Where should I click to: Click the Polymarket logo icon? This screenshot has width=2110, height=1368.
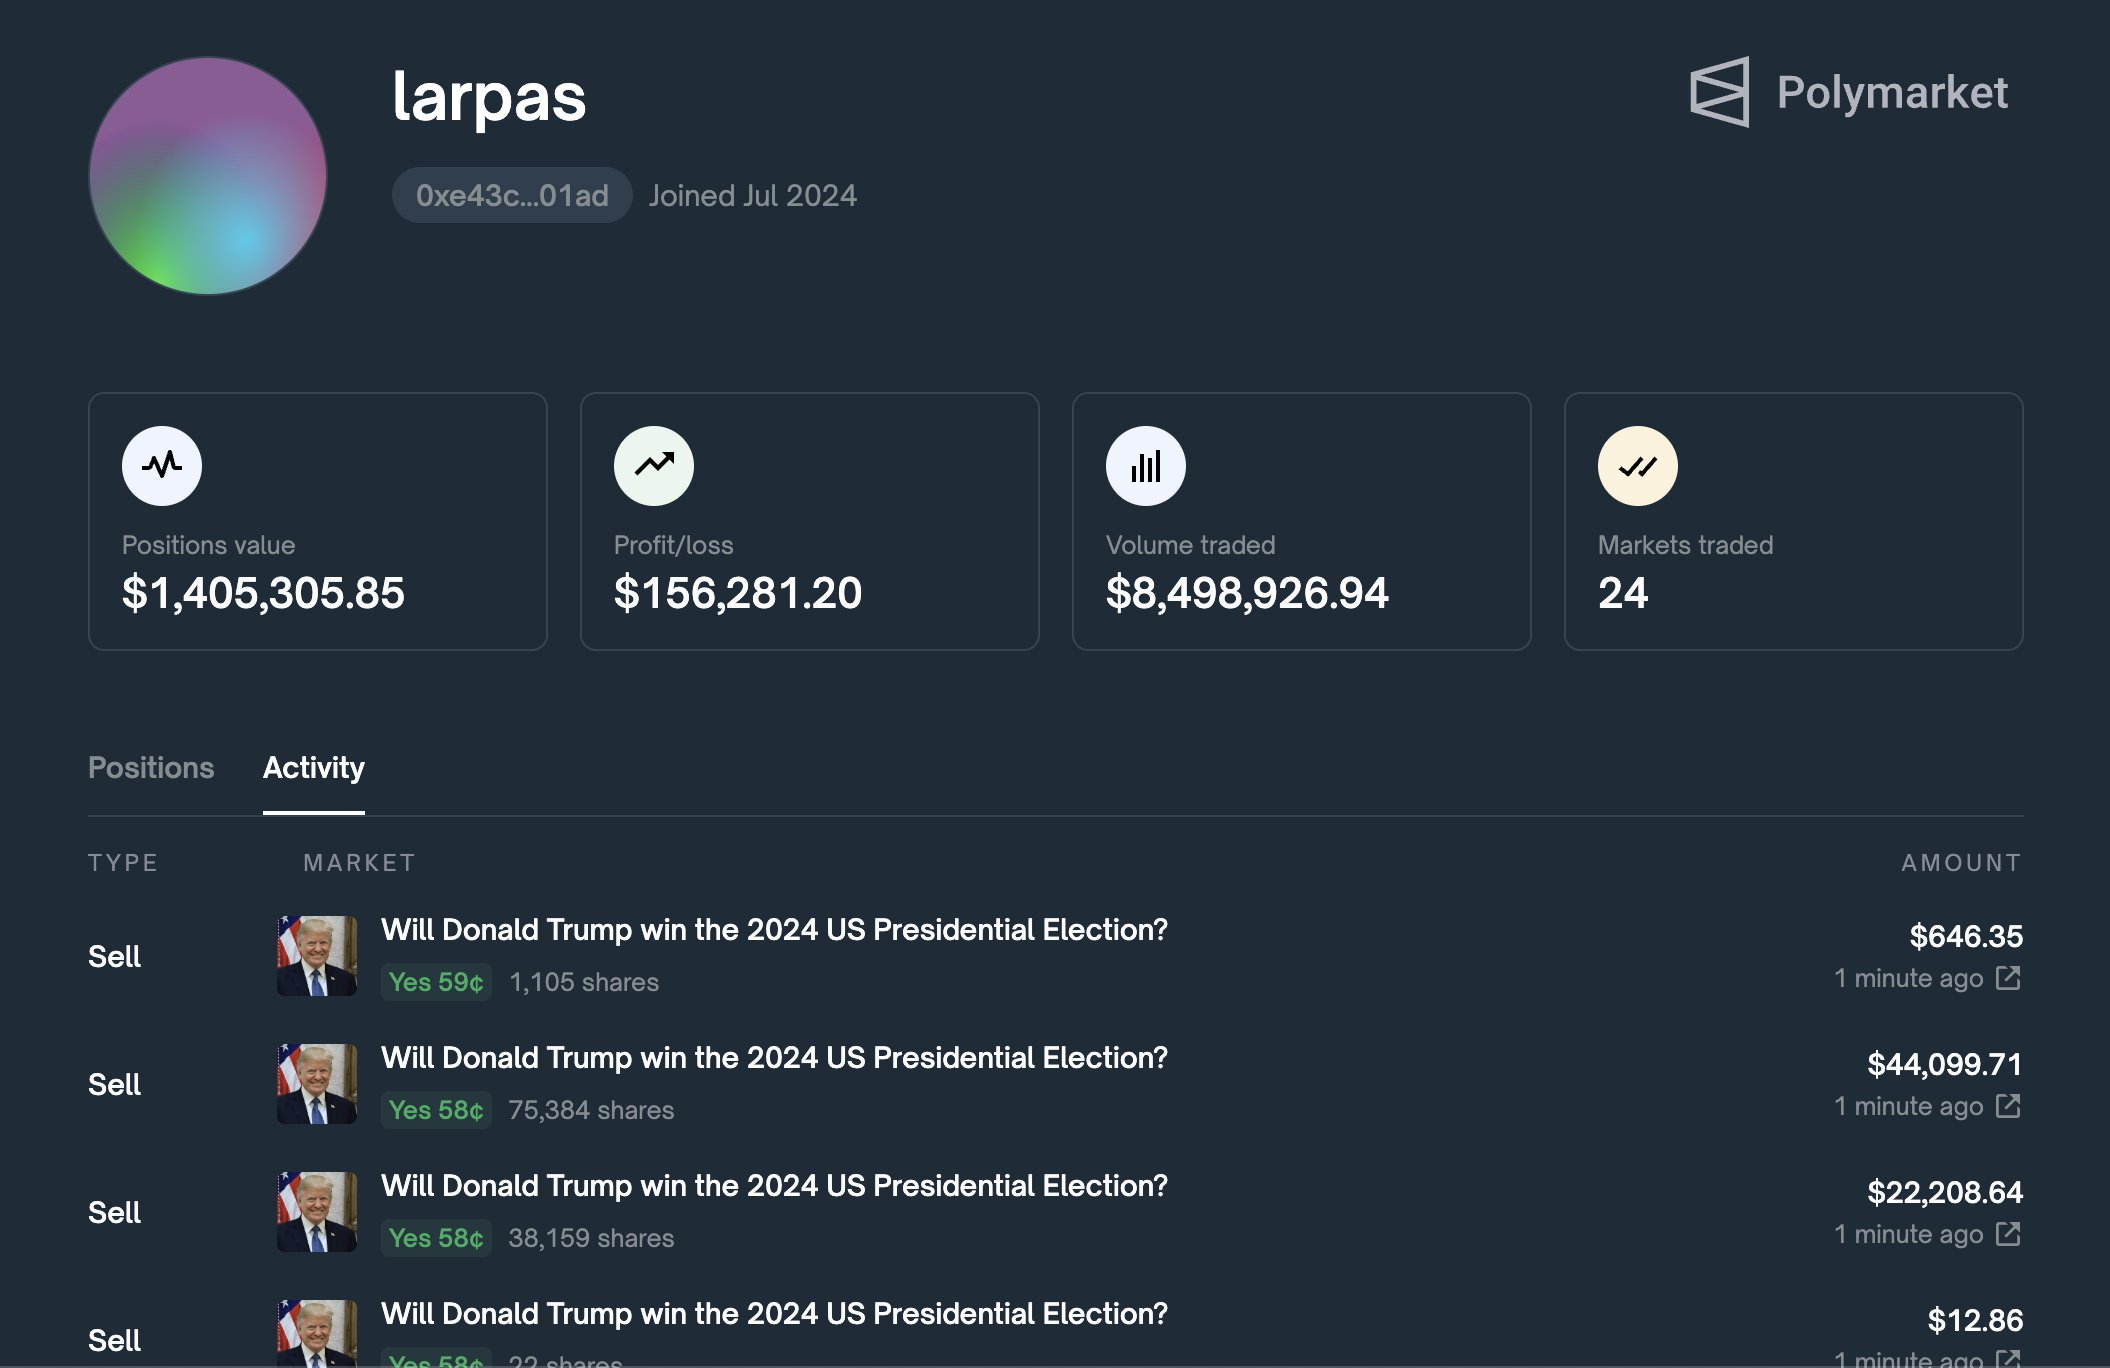pyautogui.click(x=1718, y=95)
